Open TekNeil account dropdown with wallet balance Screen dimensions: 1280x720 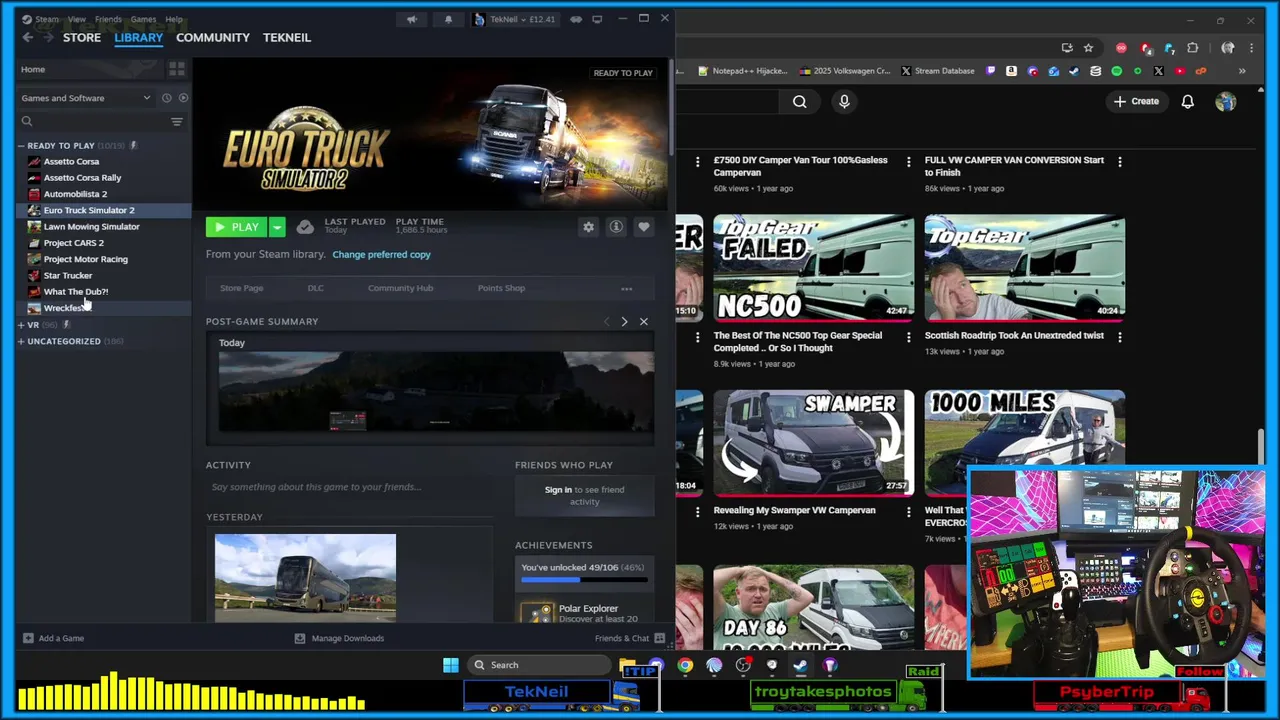(515, 19)
